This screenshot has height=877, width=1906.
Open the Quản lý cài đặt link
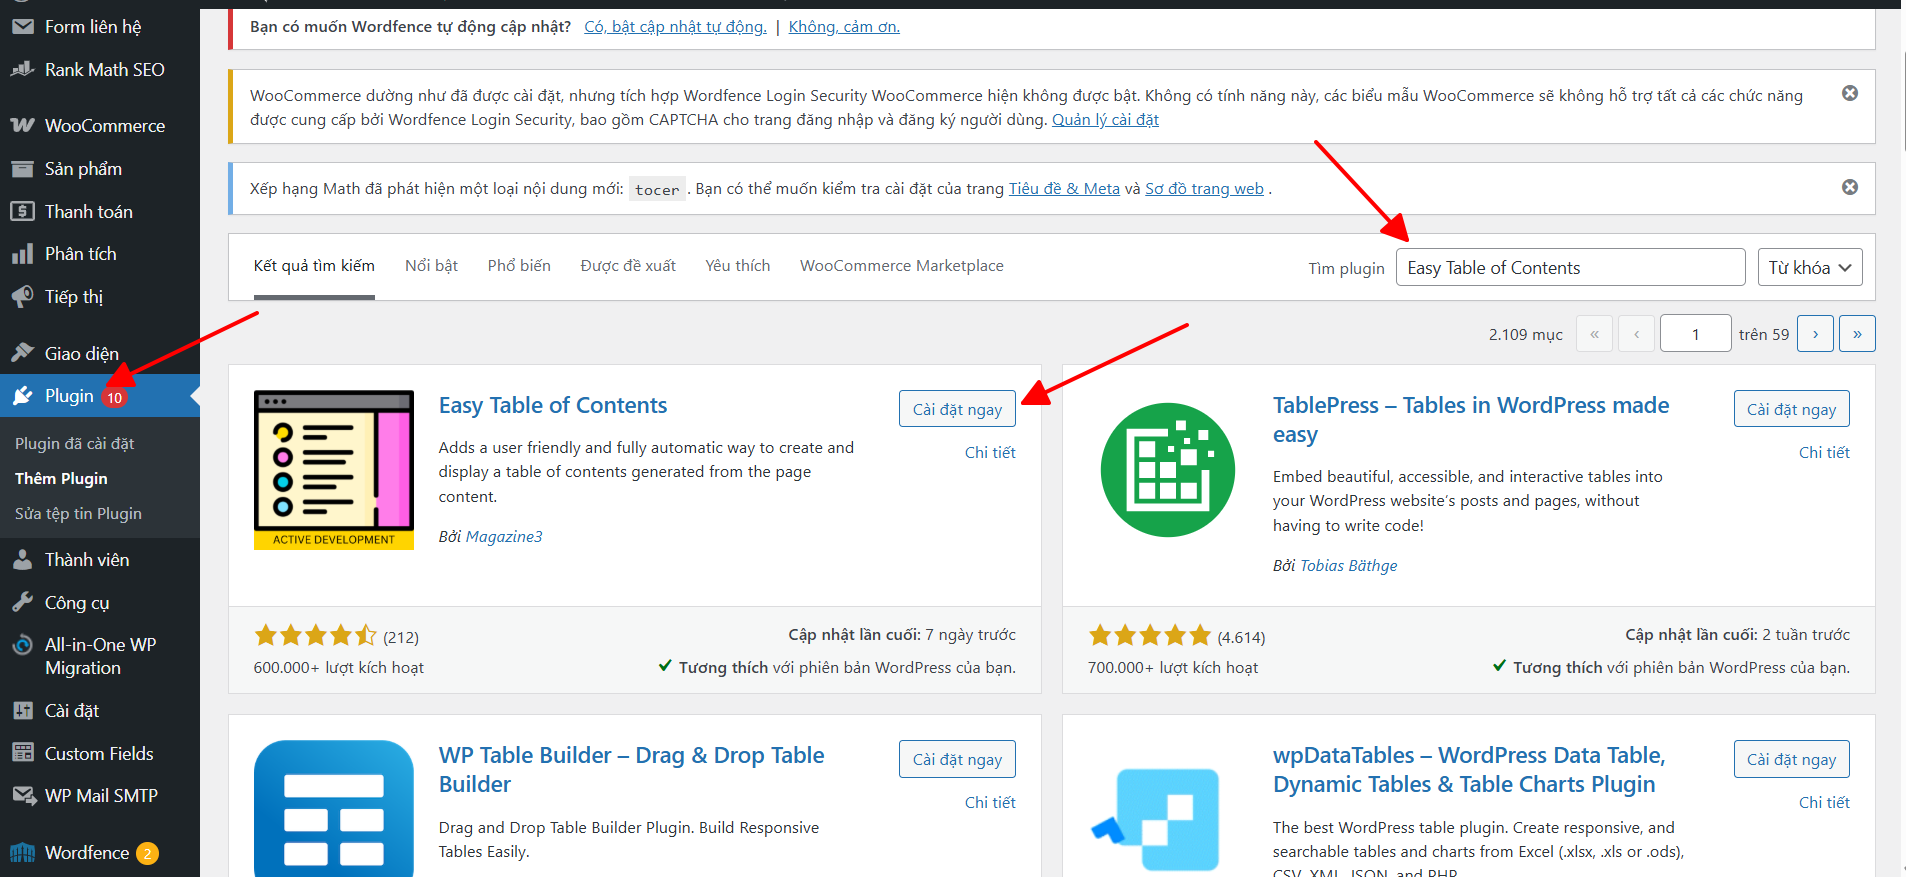(1105, 120)
